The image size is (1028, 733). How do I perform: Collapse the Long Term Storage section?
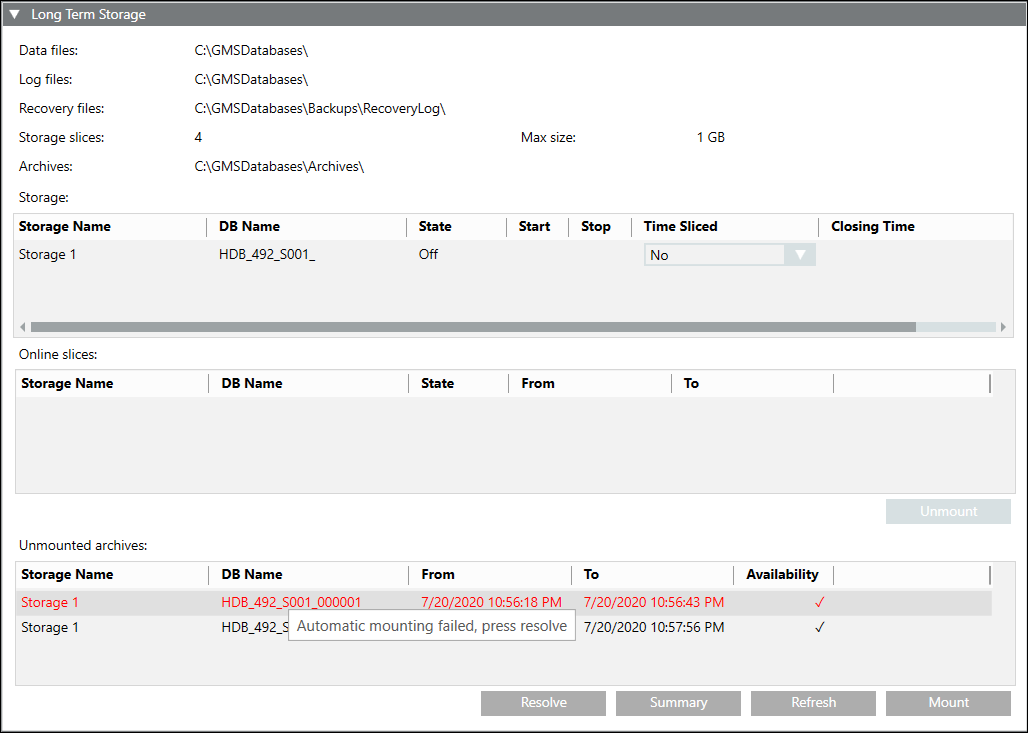point(15,15)
